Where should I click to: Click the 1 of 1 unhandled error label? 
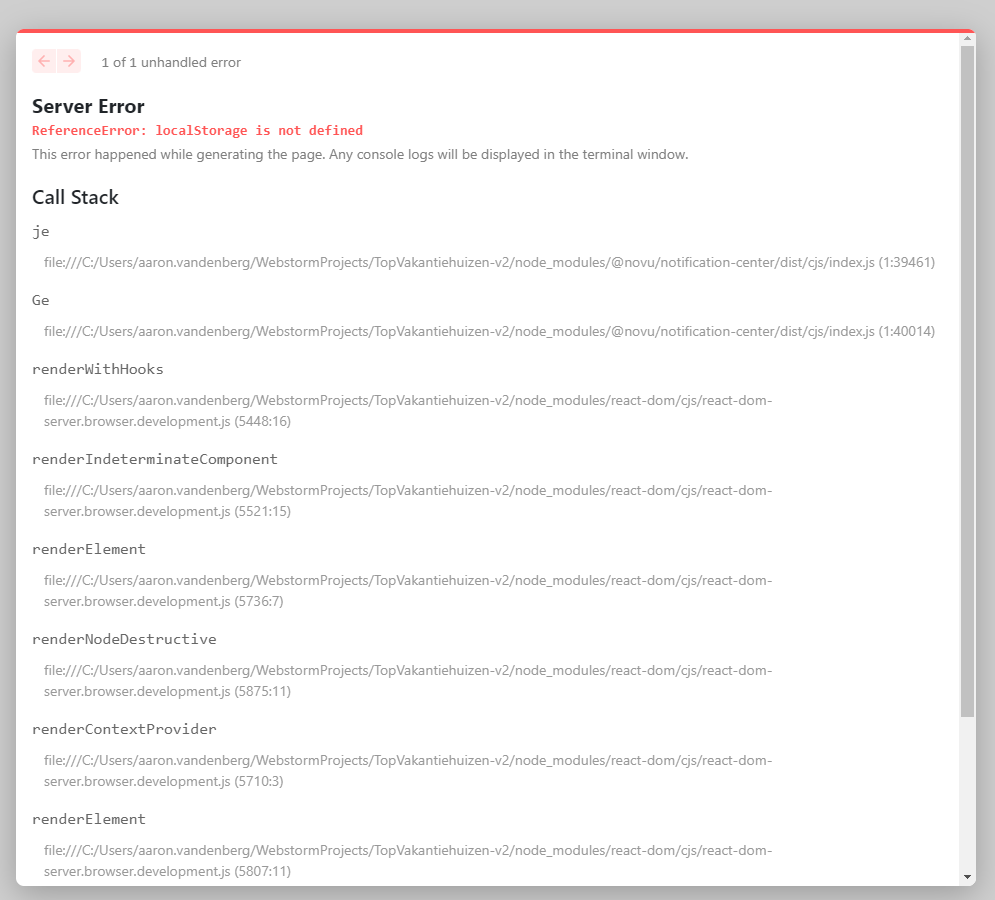[171, 62]
